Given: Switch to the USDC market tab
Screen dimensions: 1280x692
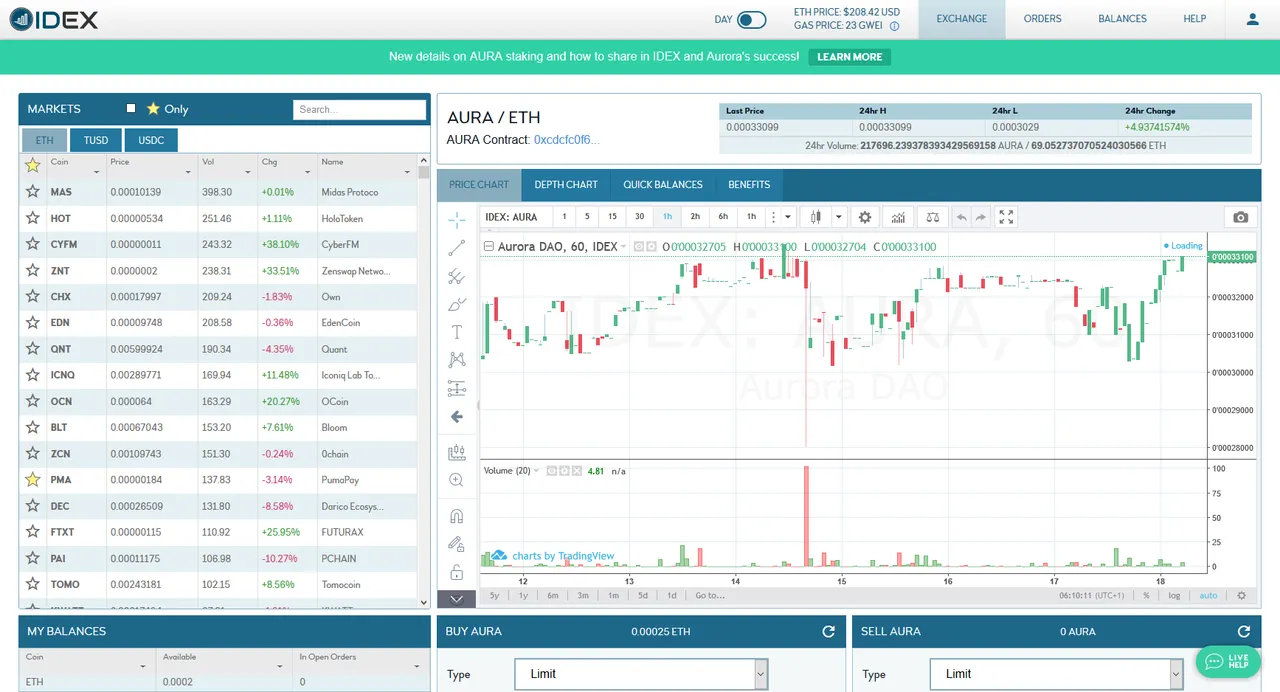Looking at the screenshot, I should (x=151, y=140).
